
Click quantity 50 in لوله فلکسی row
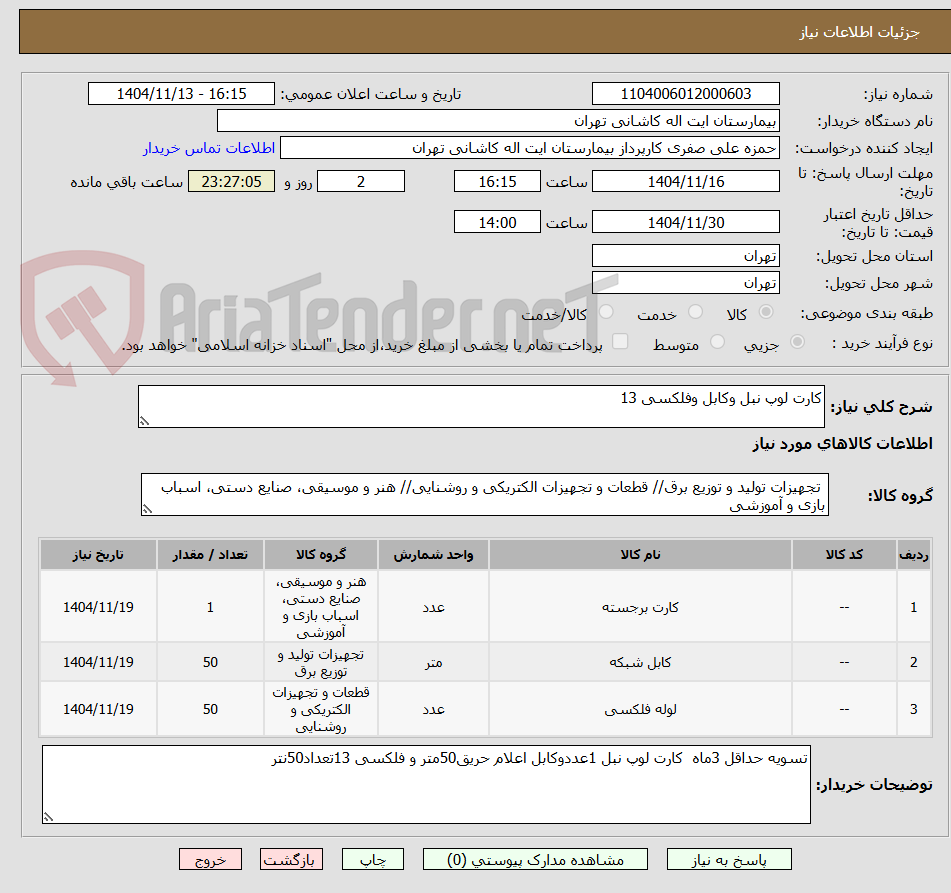(210, 709)
